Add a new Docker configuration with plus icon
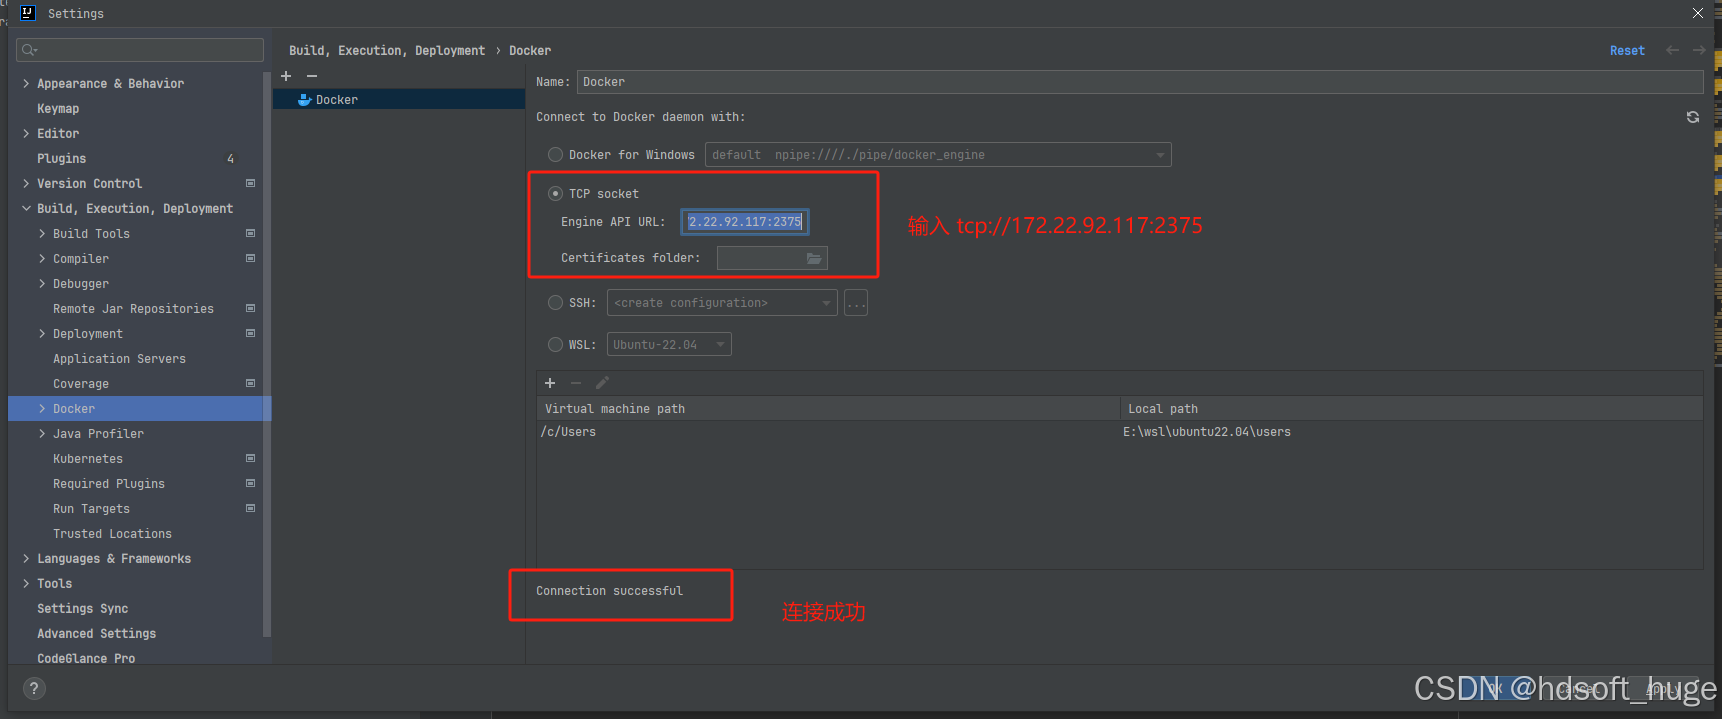Screen dimensions: 1722x719 pyautogui.click(x=286, y=76)
